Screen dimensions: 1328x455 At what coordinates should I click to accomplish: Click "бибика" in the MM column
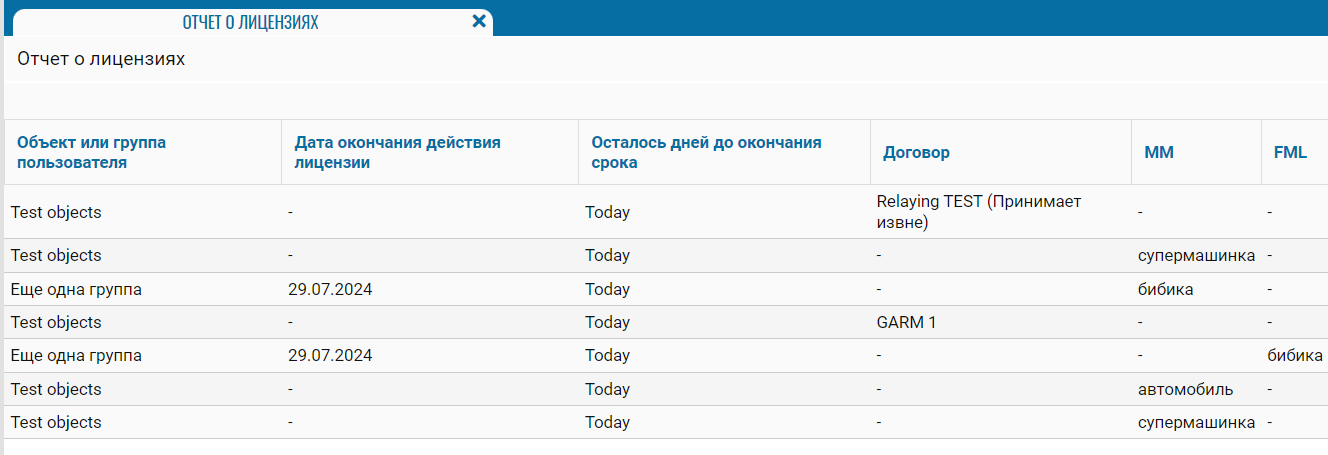pyautogui.click(x=1165, y=289)
